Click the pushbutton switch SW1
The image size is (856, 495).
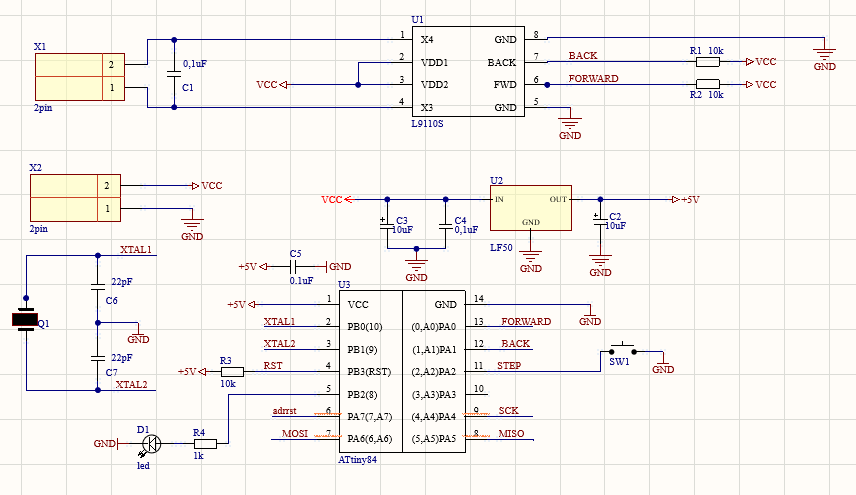click(x=622, y=350)
